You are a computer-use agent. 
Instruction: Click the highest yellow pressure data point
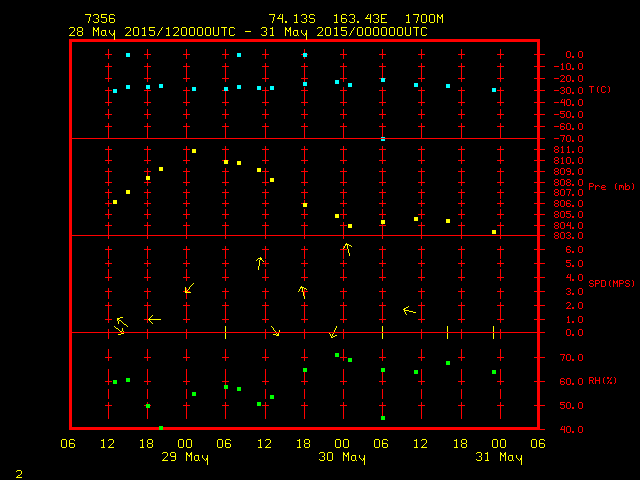(x=193, y=151)
